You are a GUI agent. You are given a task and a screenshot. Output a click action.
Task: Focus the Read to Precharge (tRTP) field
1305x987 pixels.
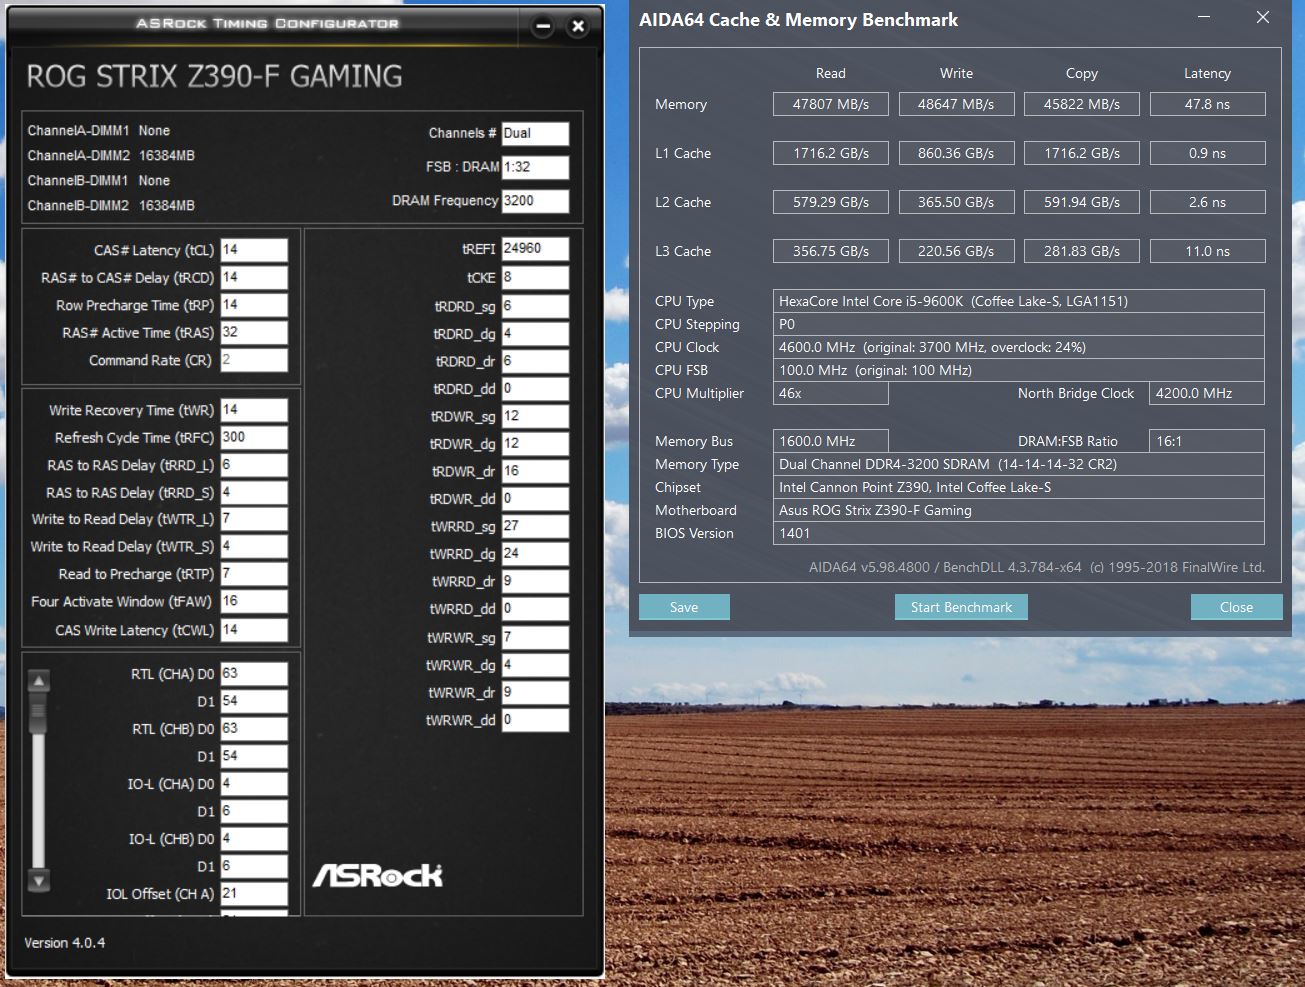coord(254,574)
